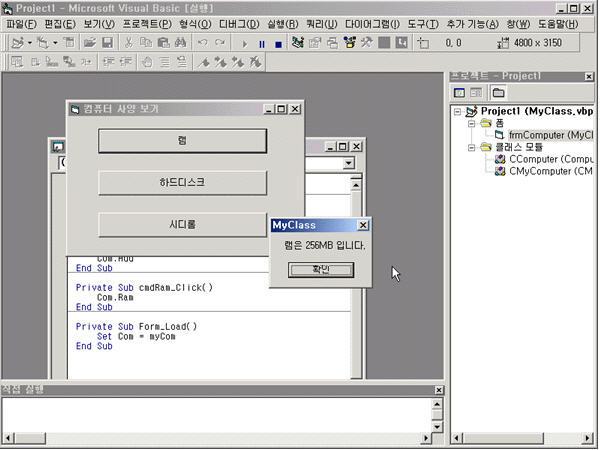Open the code window procedure dropdown
The image size is (600, 450).
tap(348, 164)
